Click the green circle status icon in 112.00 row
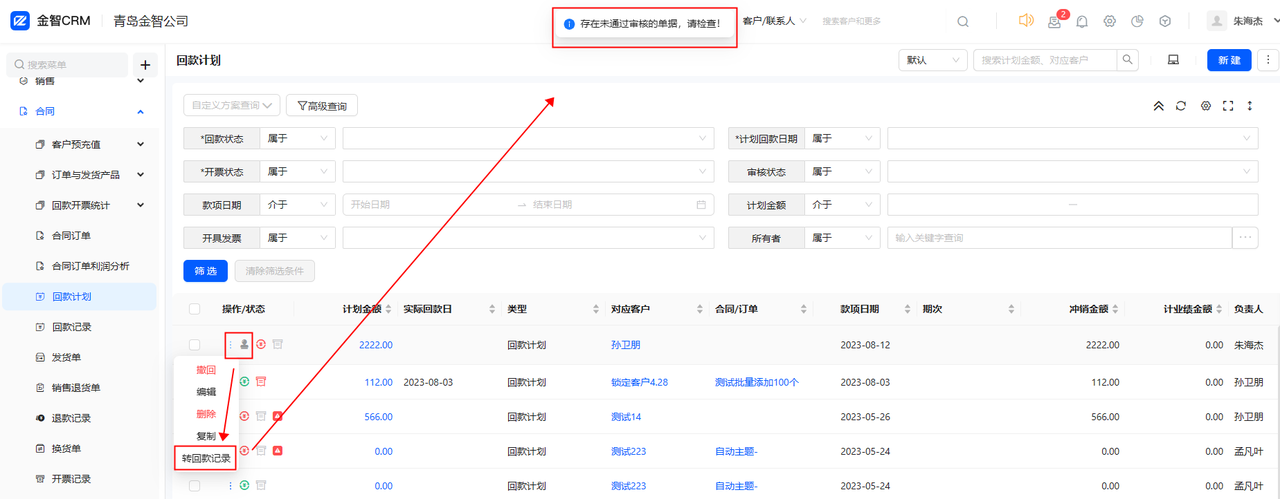 pyautogui.click(x=244, y=381)
